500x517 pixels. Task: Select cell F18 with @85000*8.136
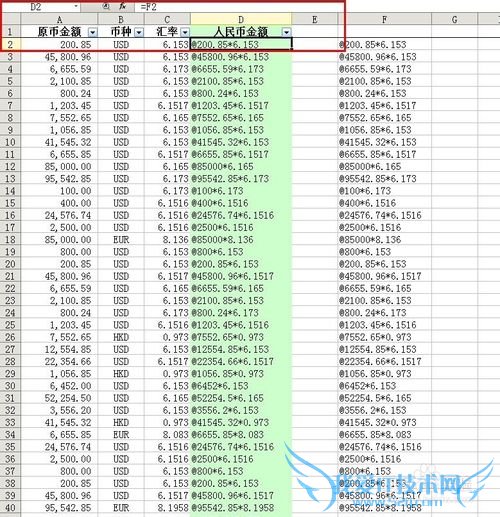[x=384, y=239]
